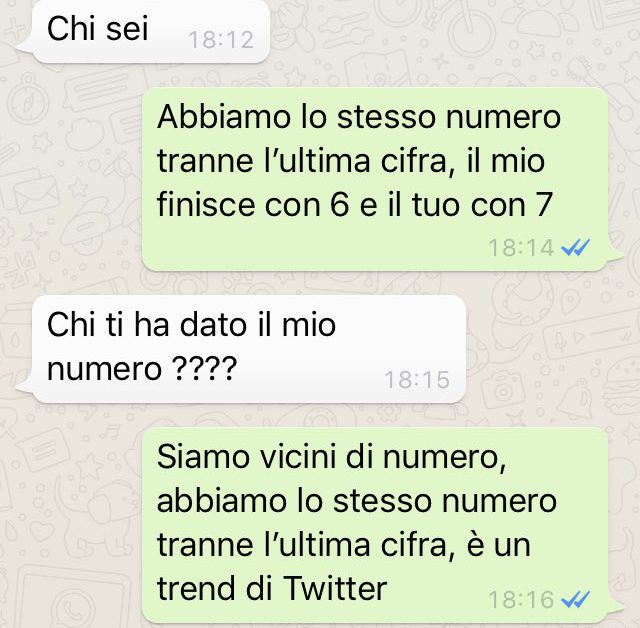Viewport: 640px width, 628px height.
Task: Tap the blue read checkmarks at 18:16
Action: point(576,599)
